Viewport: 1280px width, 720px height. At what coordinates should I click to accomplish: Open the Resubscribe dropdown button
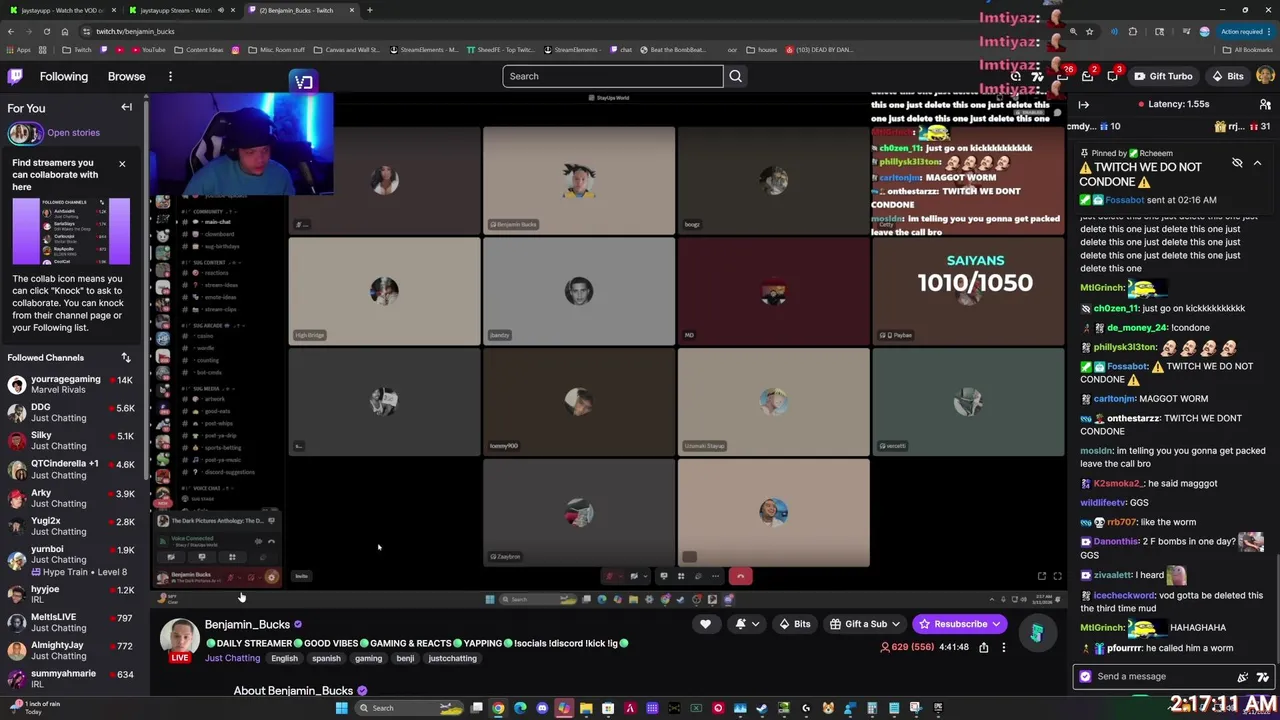tap(960, 624)
